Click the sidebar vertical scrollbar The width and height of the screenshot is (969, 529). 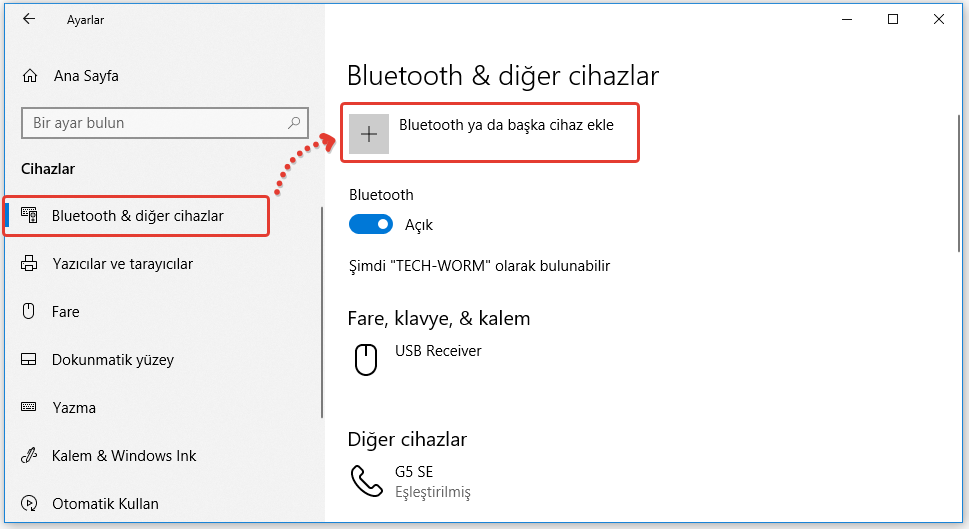(322, 310)
